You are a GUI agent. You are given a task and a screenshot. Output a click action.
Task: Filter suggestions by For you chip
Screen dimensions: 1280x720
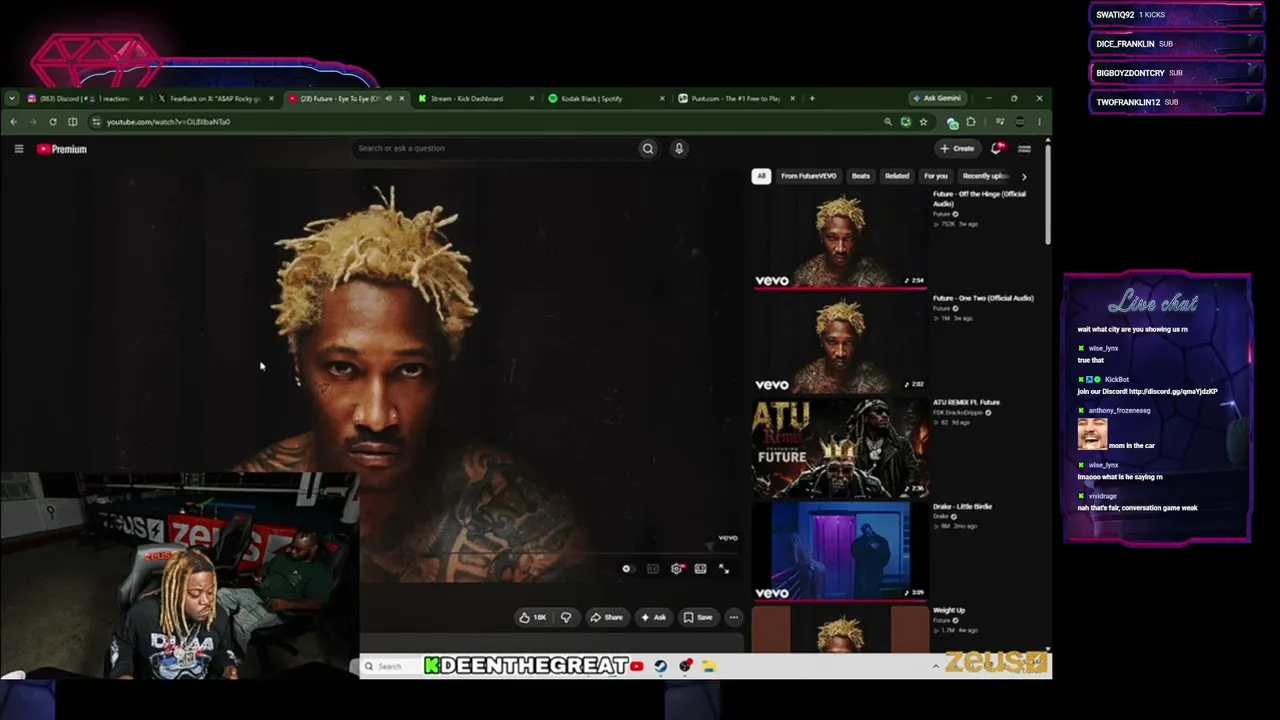coord(936,176)
